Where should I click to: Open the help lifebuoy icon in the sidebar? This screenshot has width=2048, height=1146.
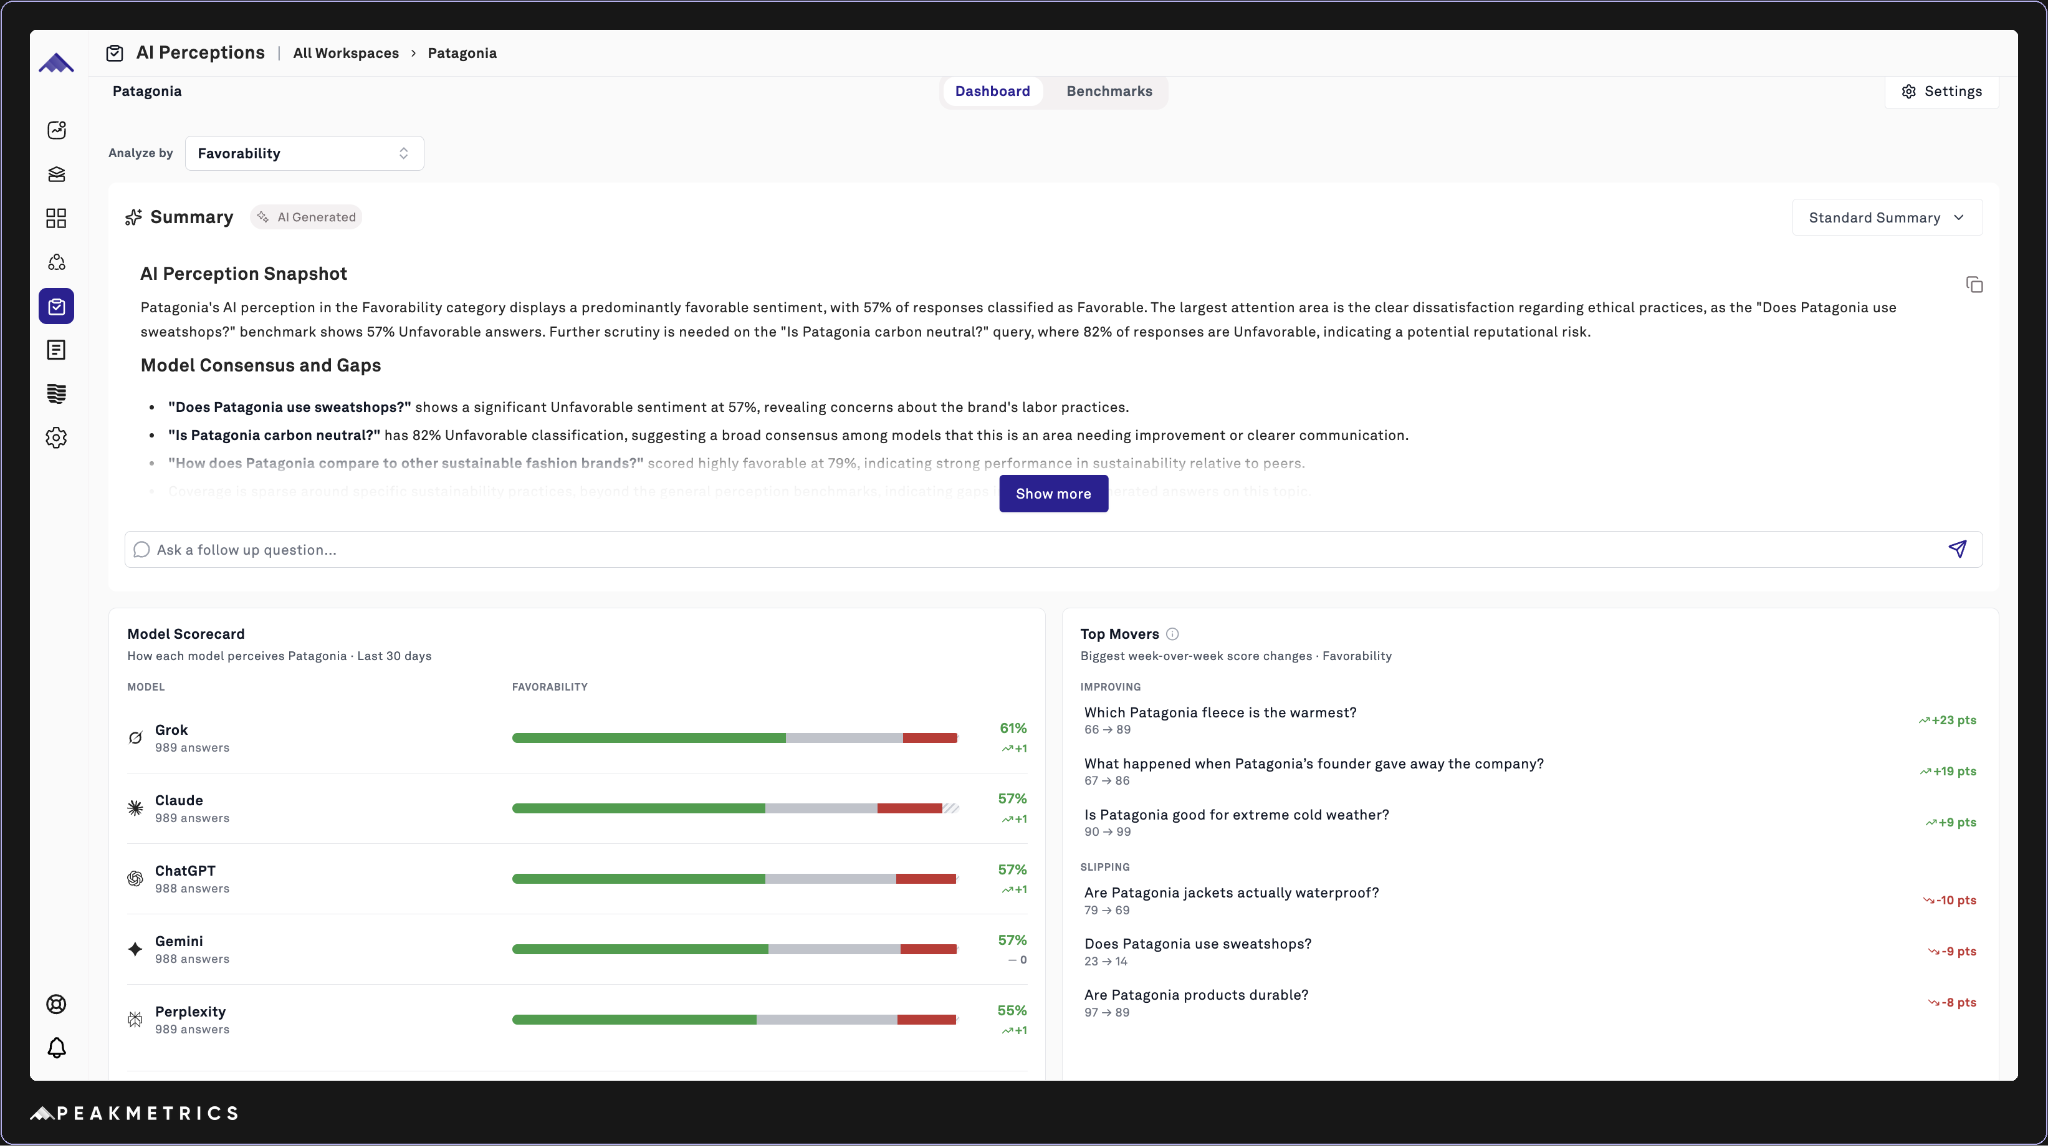click(57, 1004)
